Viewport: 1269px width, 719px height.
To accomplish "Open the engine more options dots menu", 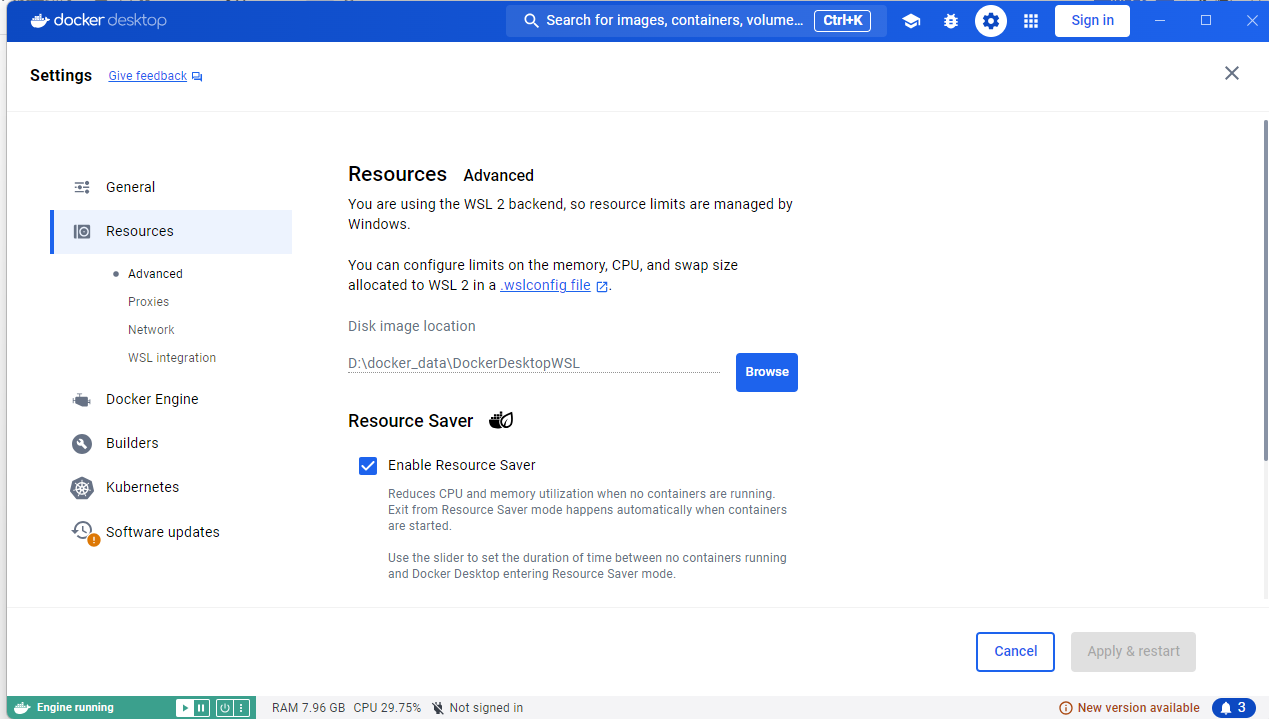I will point(241,708).
